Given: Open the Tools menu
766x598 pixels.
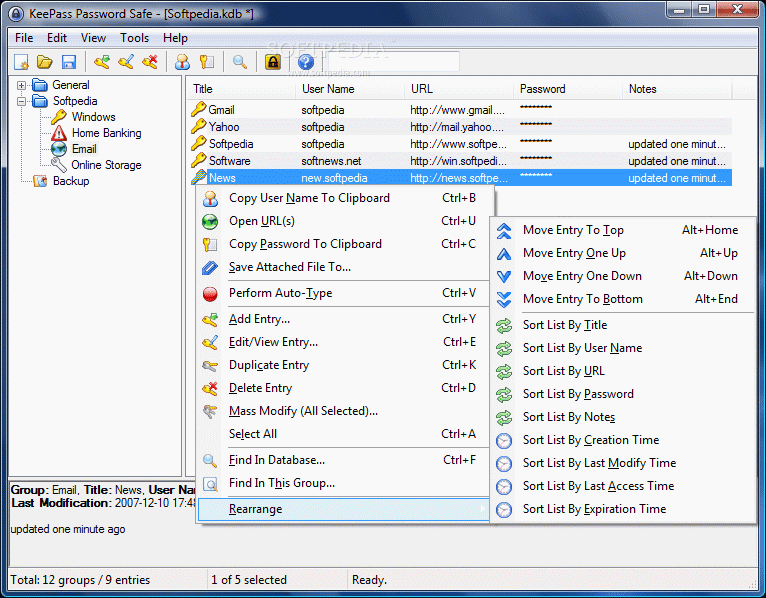Looking at the screenshot, I should 134,38.
